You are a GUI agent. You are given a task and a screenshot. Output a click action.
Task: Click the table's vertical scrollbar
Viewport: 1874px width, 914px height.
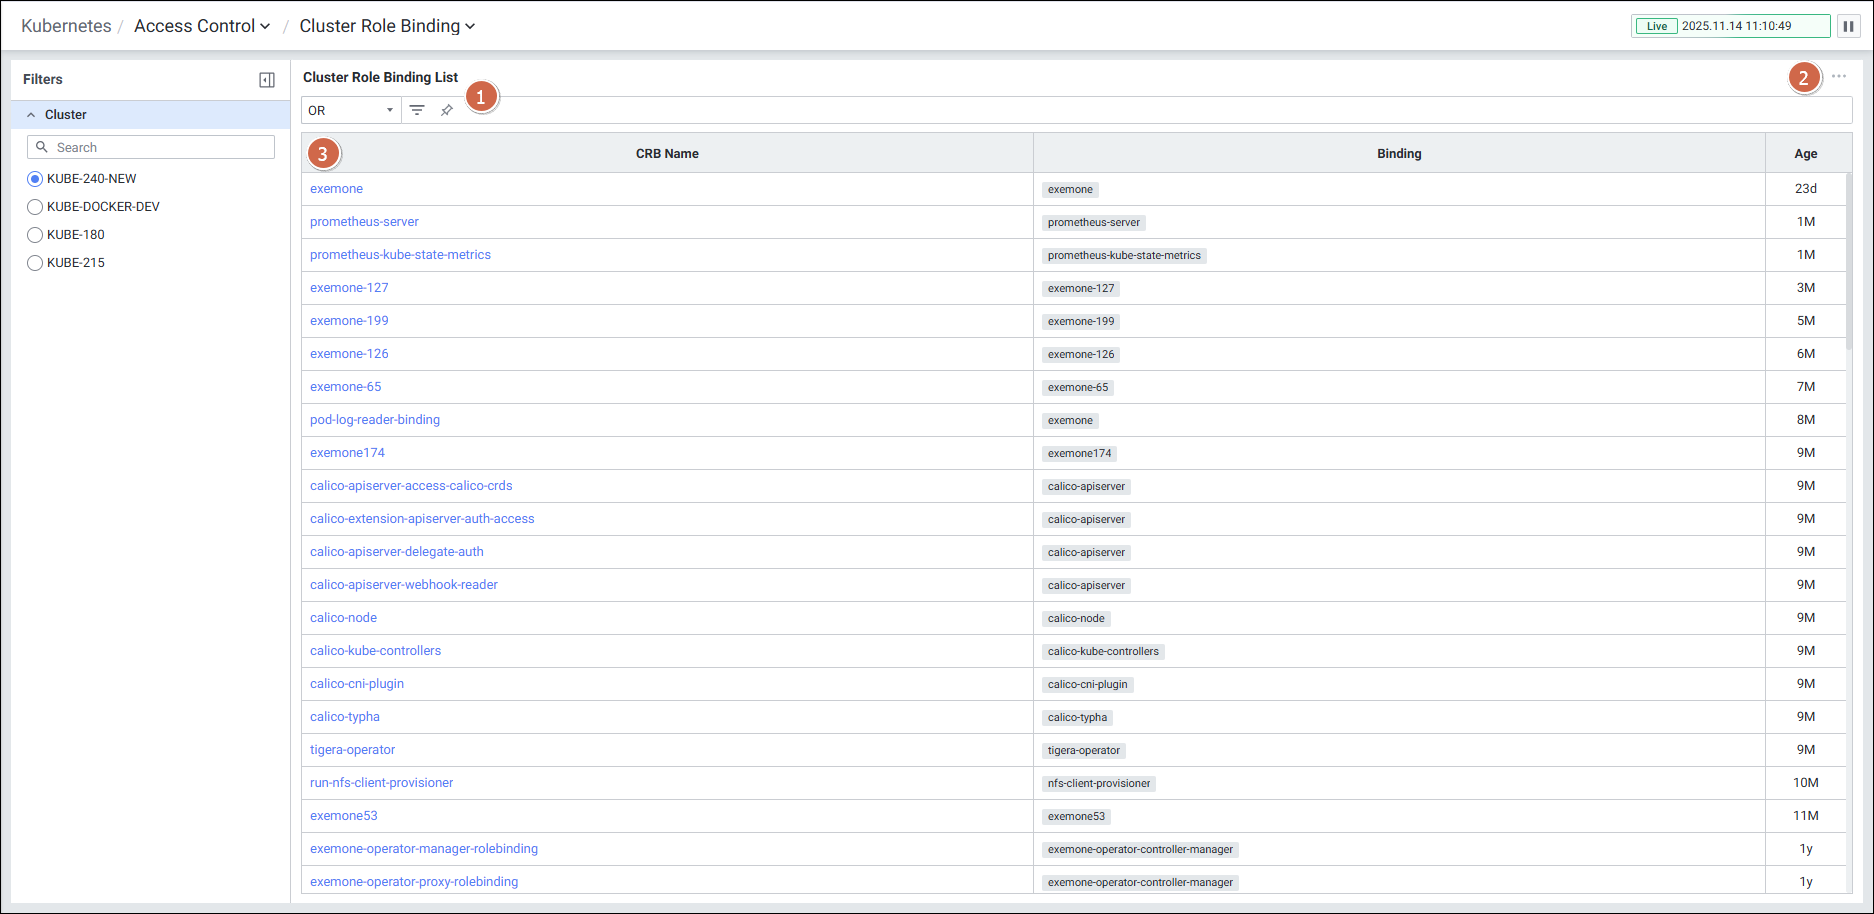tap(1847, 262)
